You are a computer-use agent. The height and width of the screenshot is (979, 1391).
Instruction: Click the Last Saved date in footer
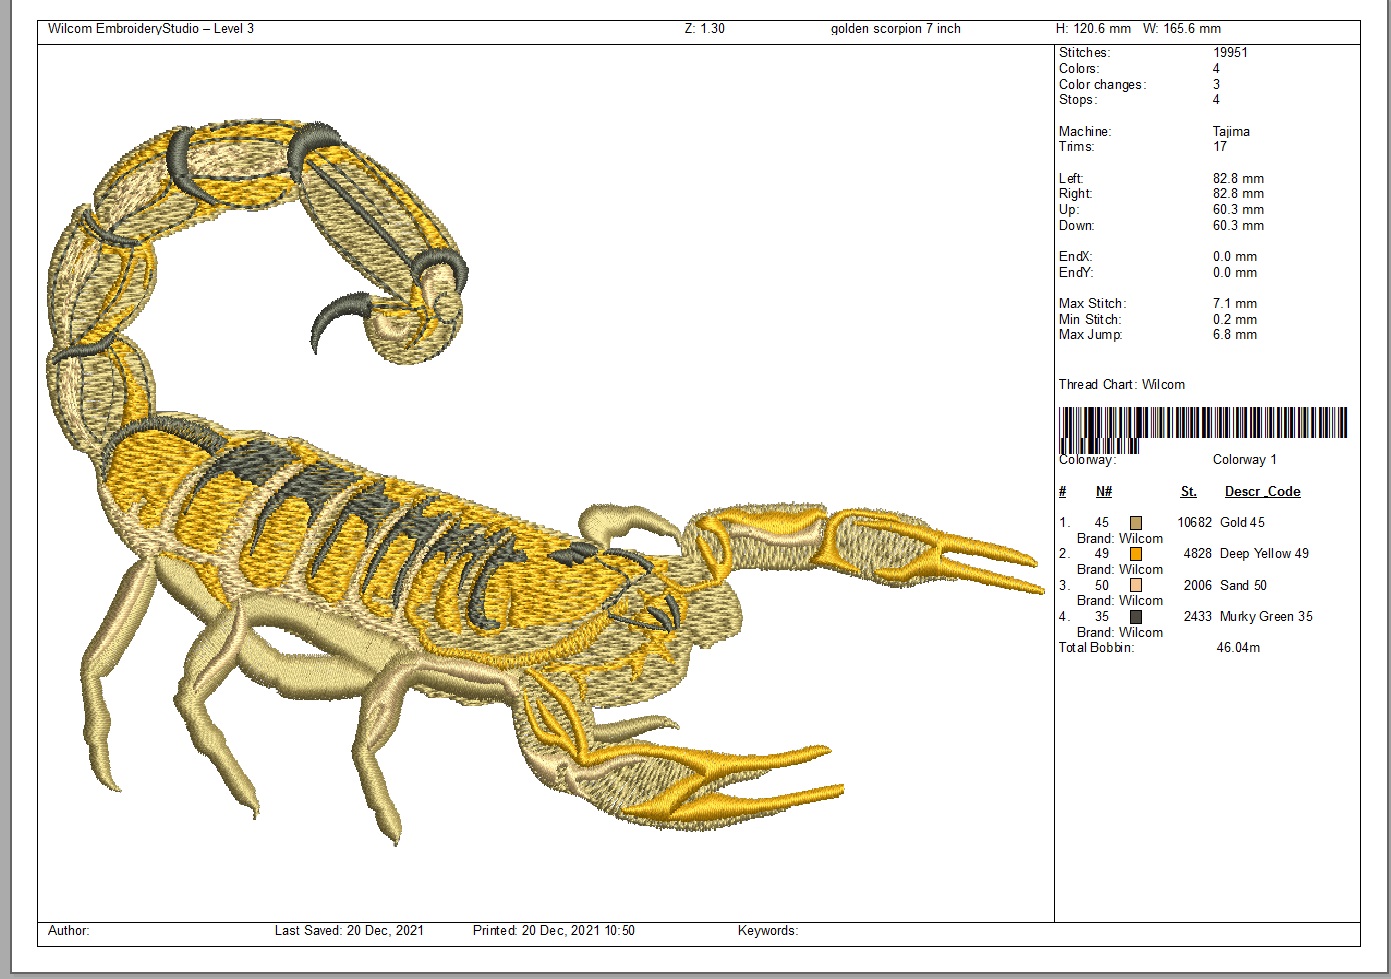coord(349,931)
